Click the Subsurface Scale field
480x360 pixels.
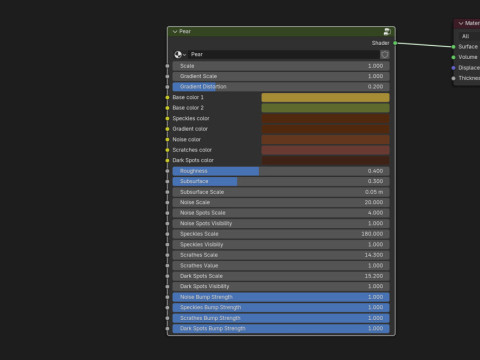tap(281, 192)
